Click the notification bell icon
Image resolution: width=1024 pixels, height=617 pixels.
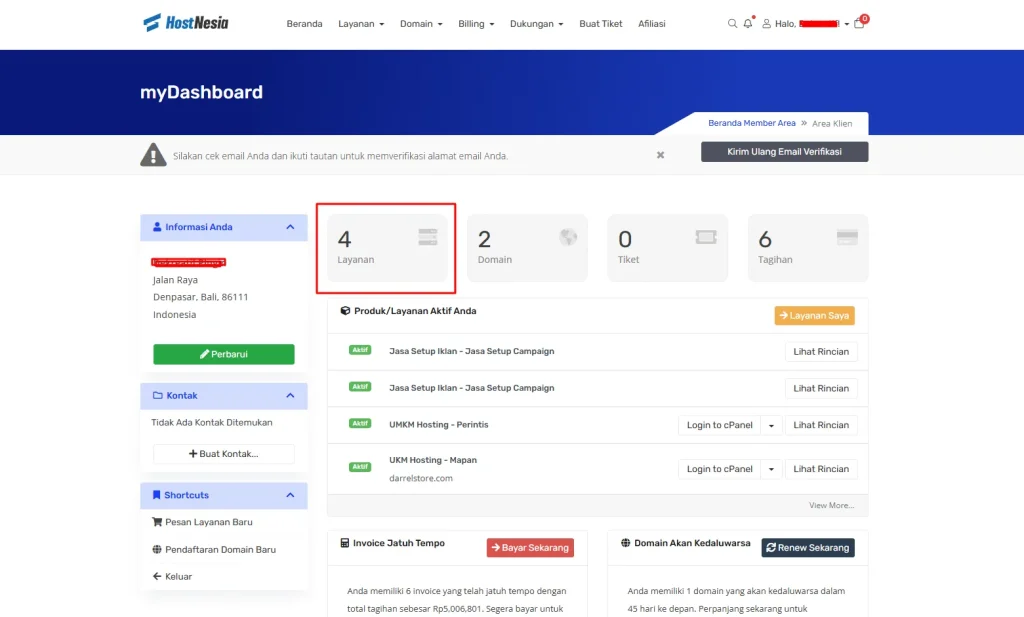pos(748,24)
